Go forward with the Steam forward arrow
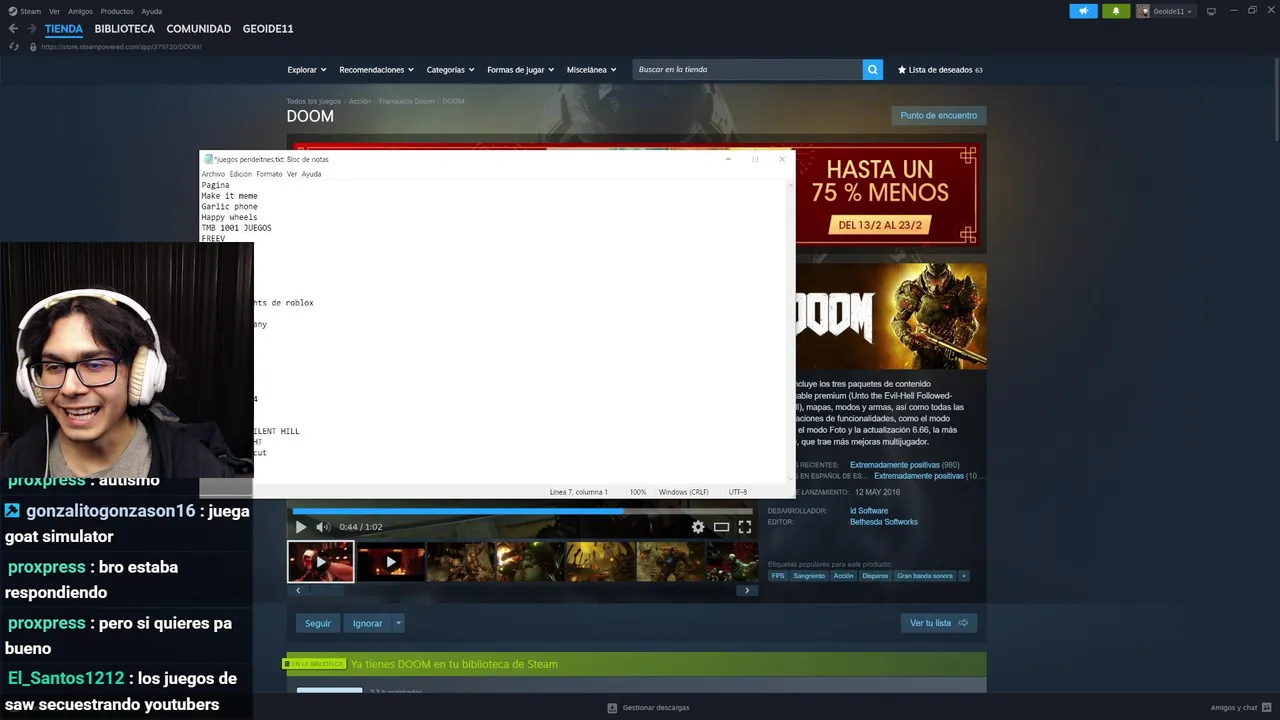The height and width of the screenshot is (720, 1280). click(31, 29)
